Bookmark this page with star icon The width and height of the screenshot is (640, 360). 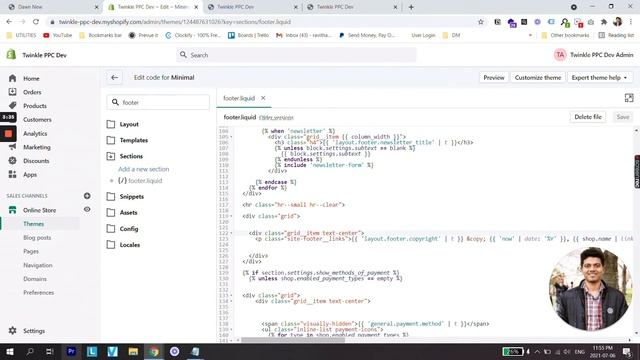pyautogui.click(x=481, y=22)
